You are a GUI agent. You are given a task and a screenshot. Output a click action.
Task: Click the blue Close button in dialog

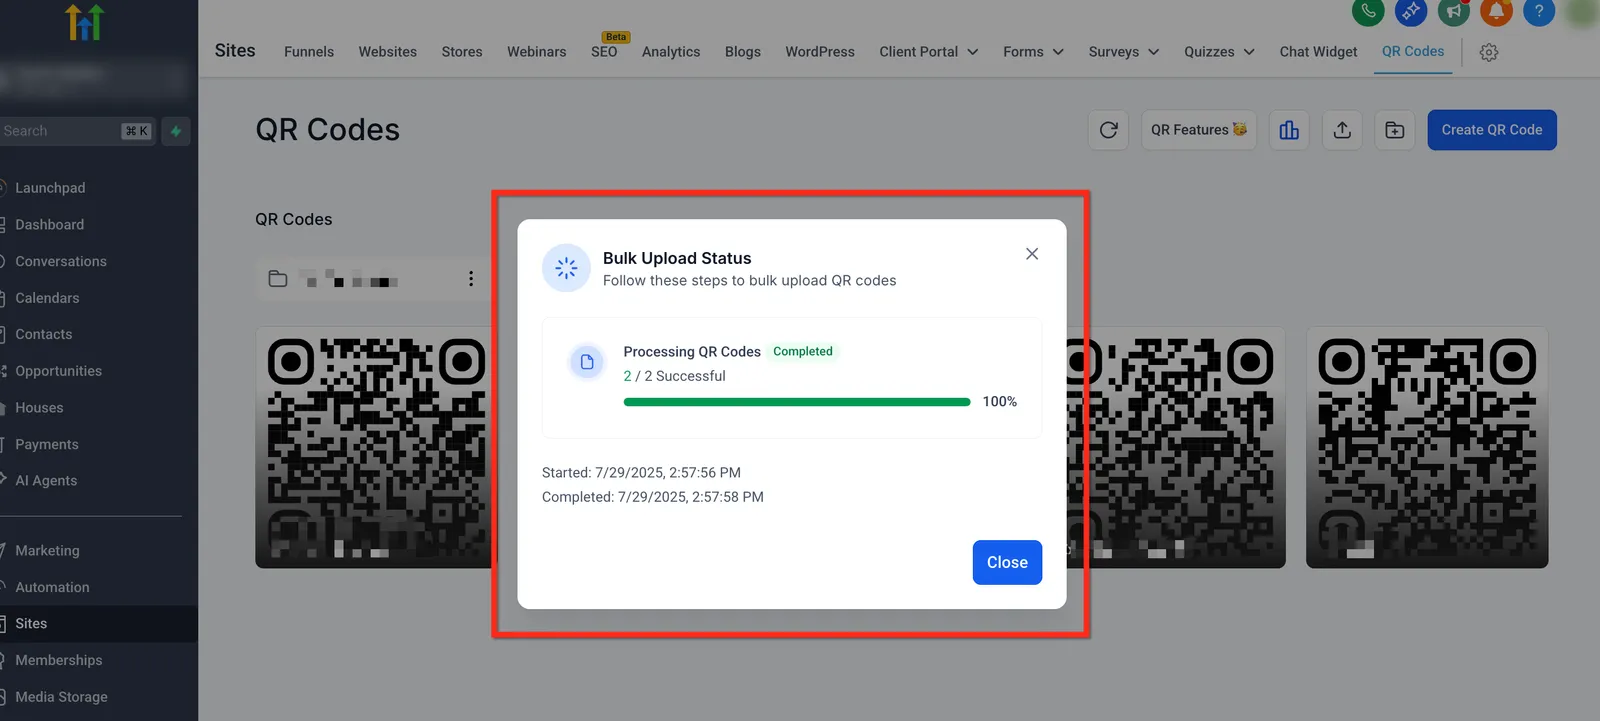pos(1007,562)
